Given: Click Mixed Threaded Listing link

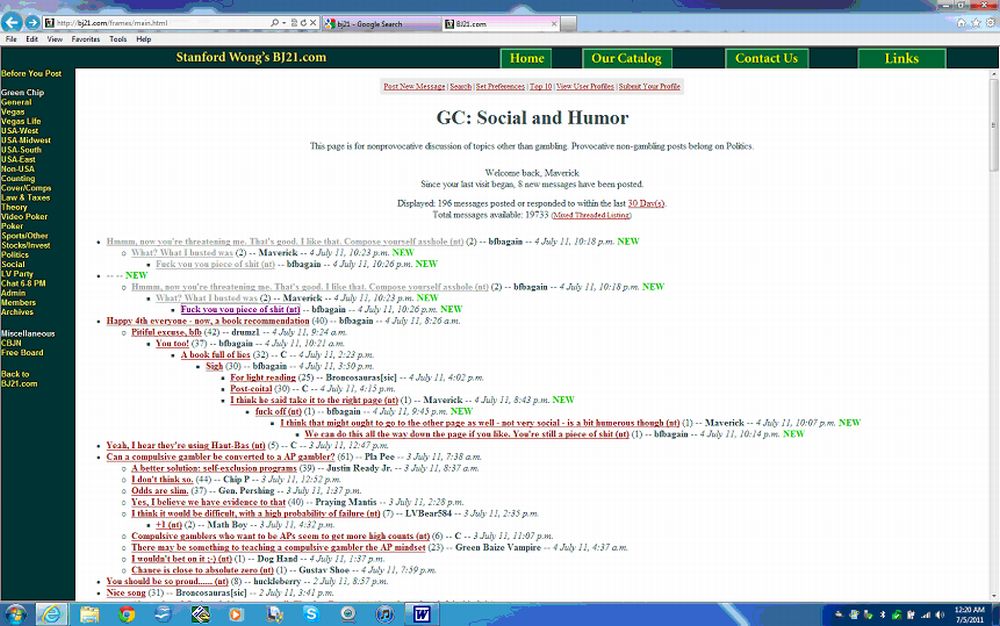Looking at the screenshot, I should click(x=591, y=215).
